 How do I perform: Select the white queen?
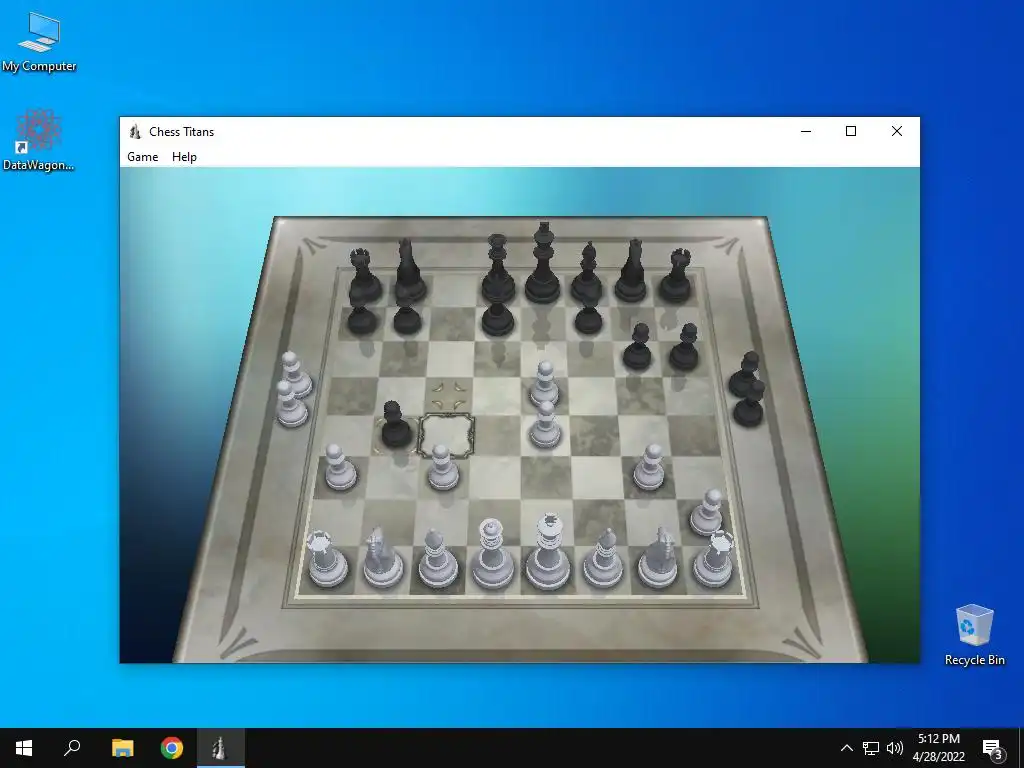click(x=492, y=554)
